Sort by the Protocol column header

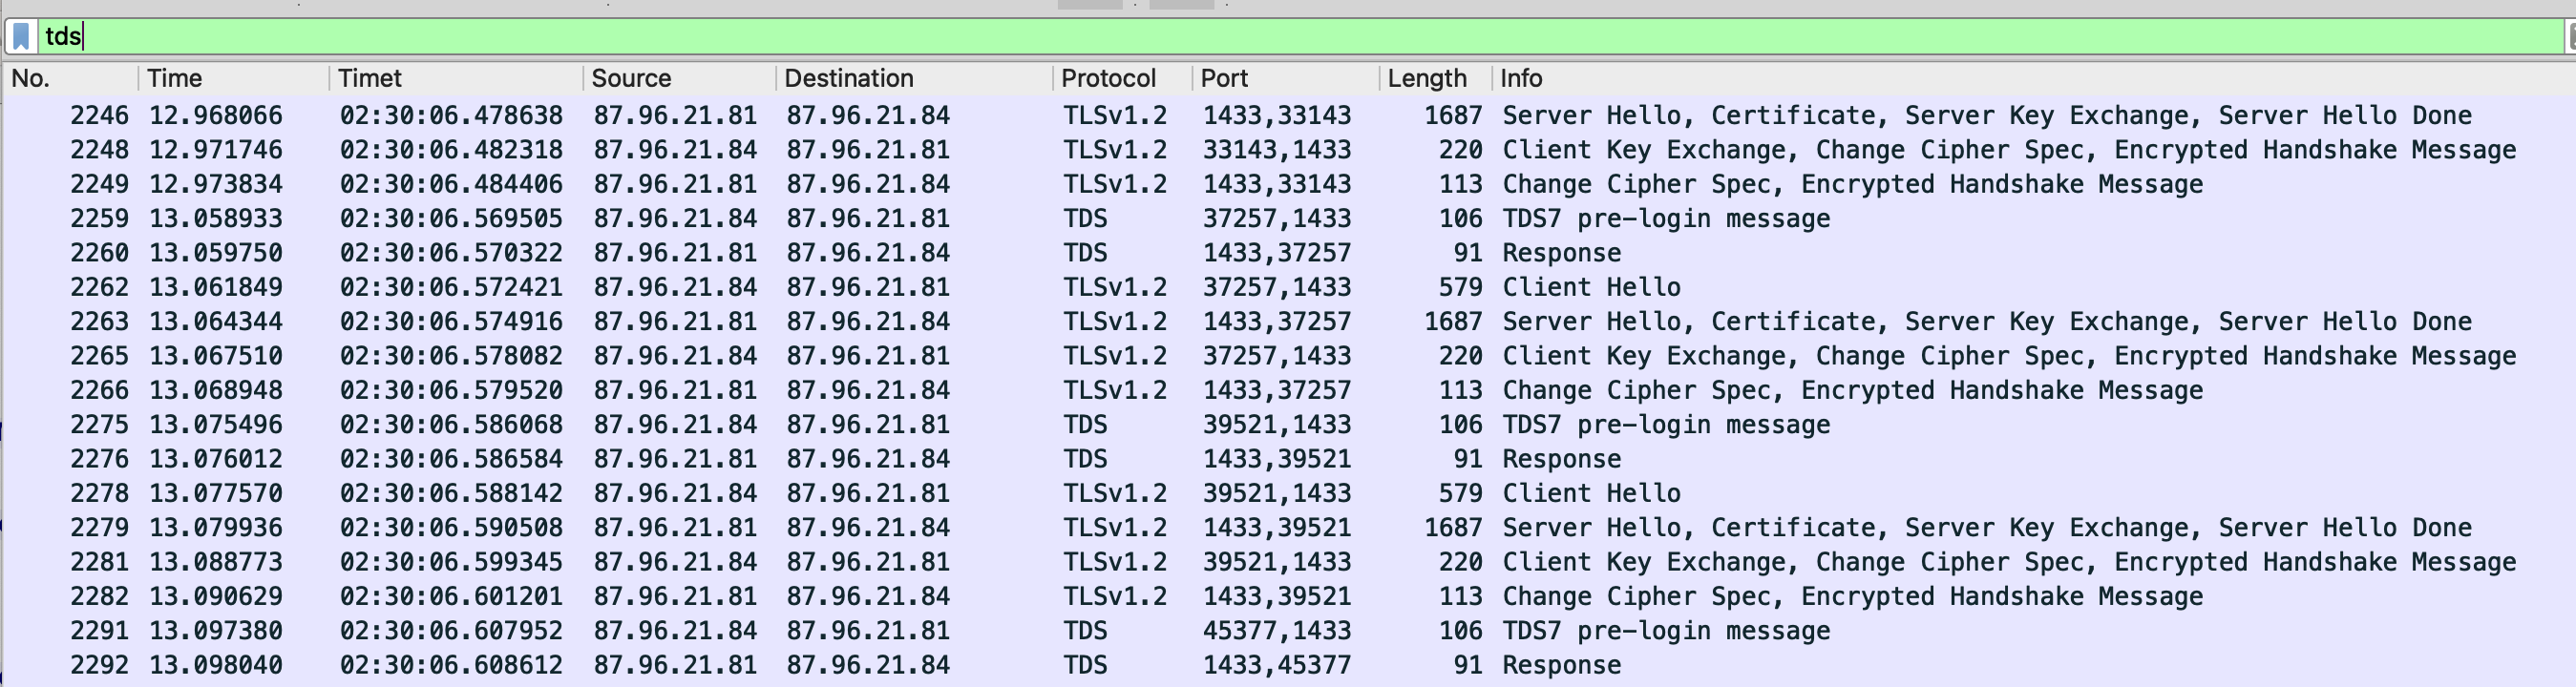tap(1122, 78)
